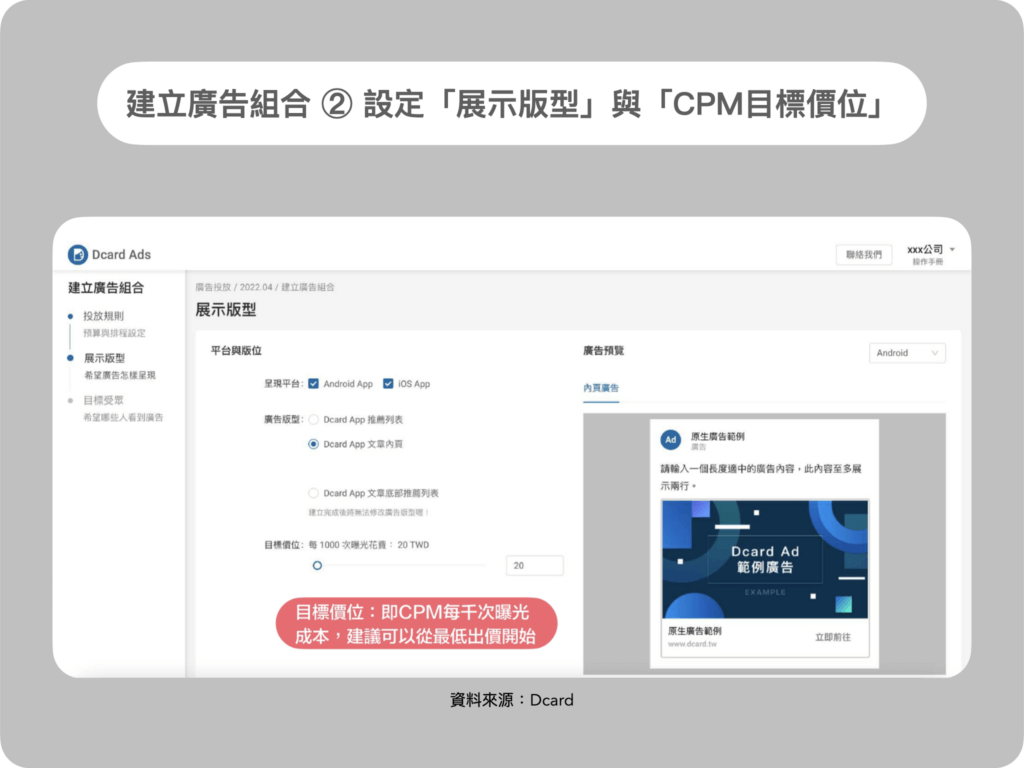1024x768 pixels.
Task: Open the 展示版型 step in sidebar
Action: pos(104,358)
